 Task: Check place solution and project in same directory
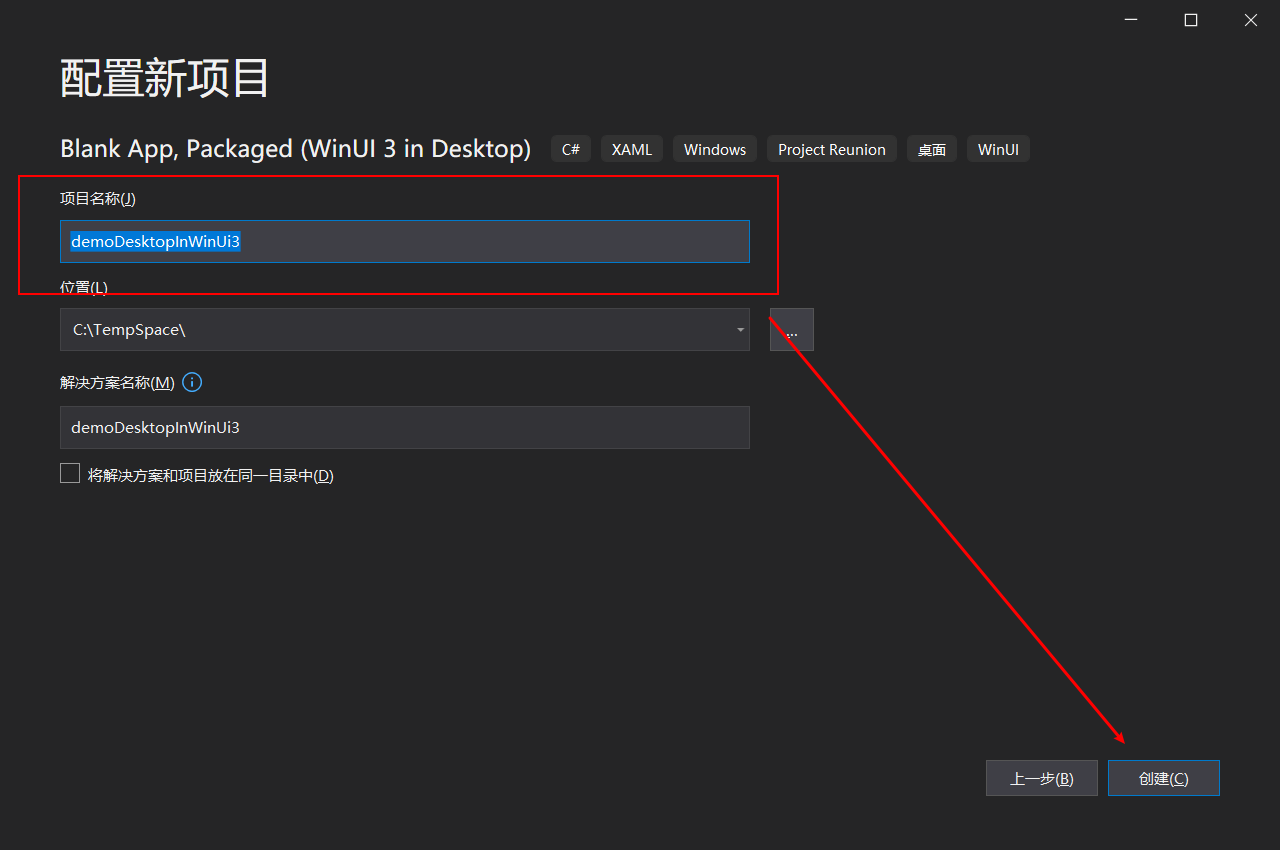(70, 474)
